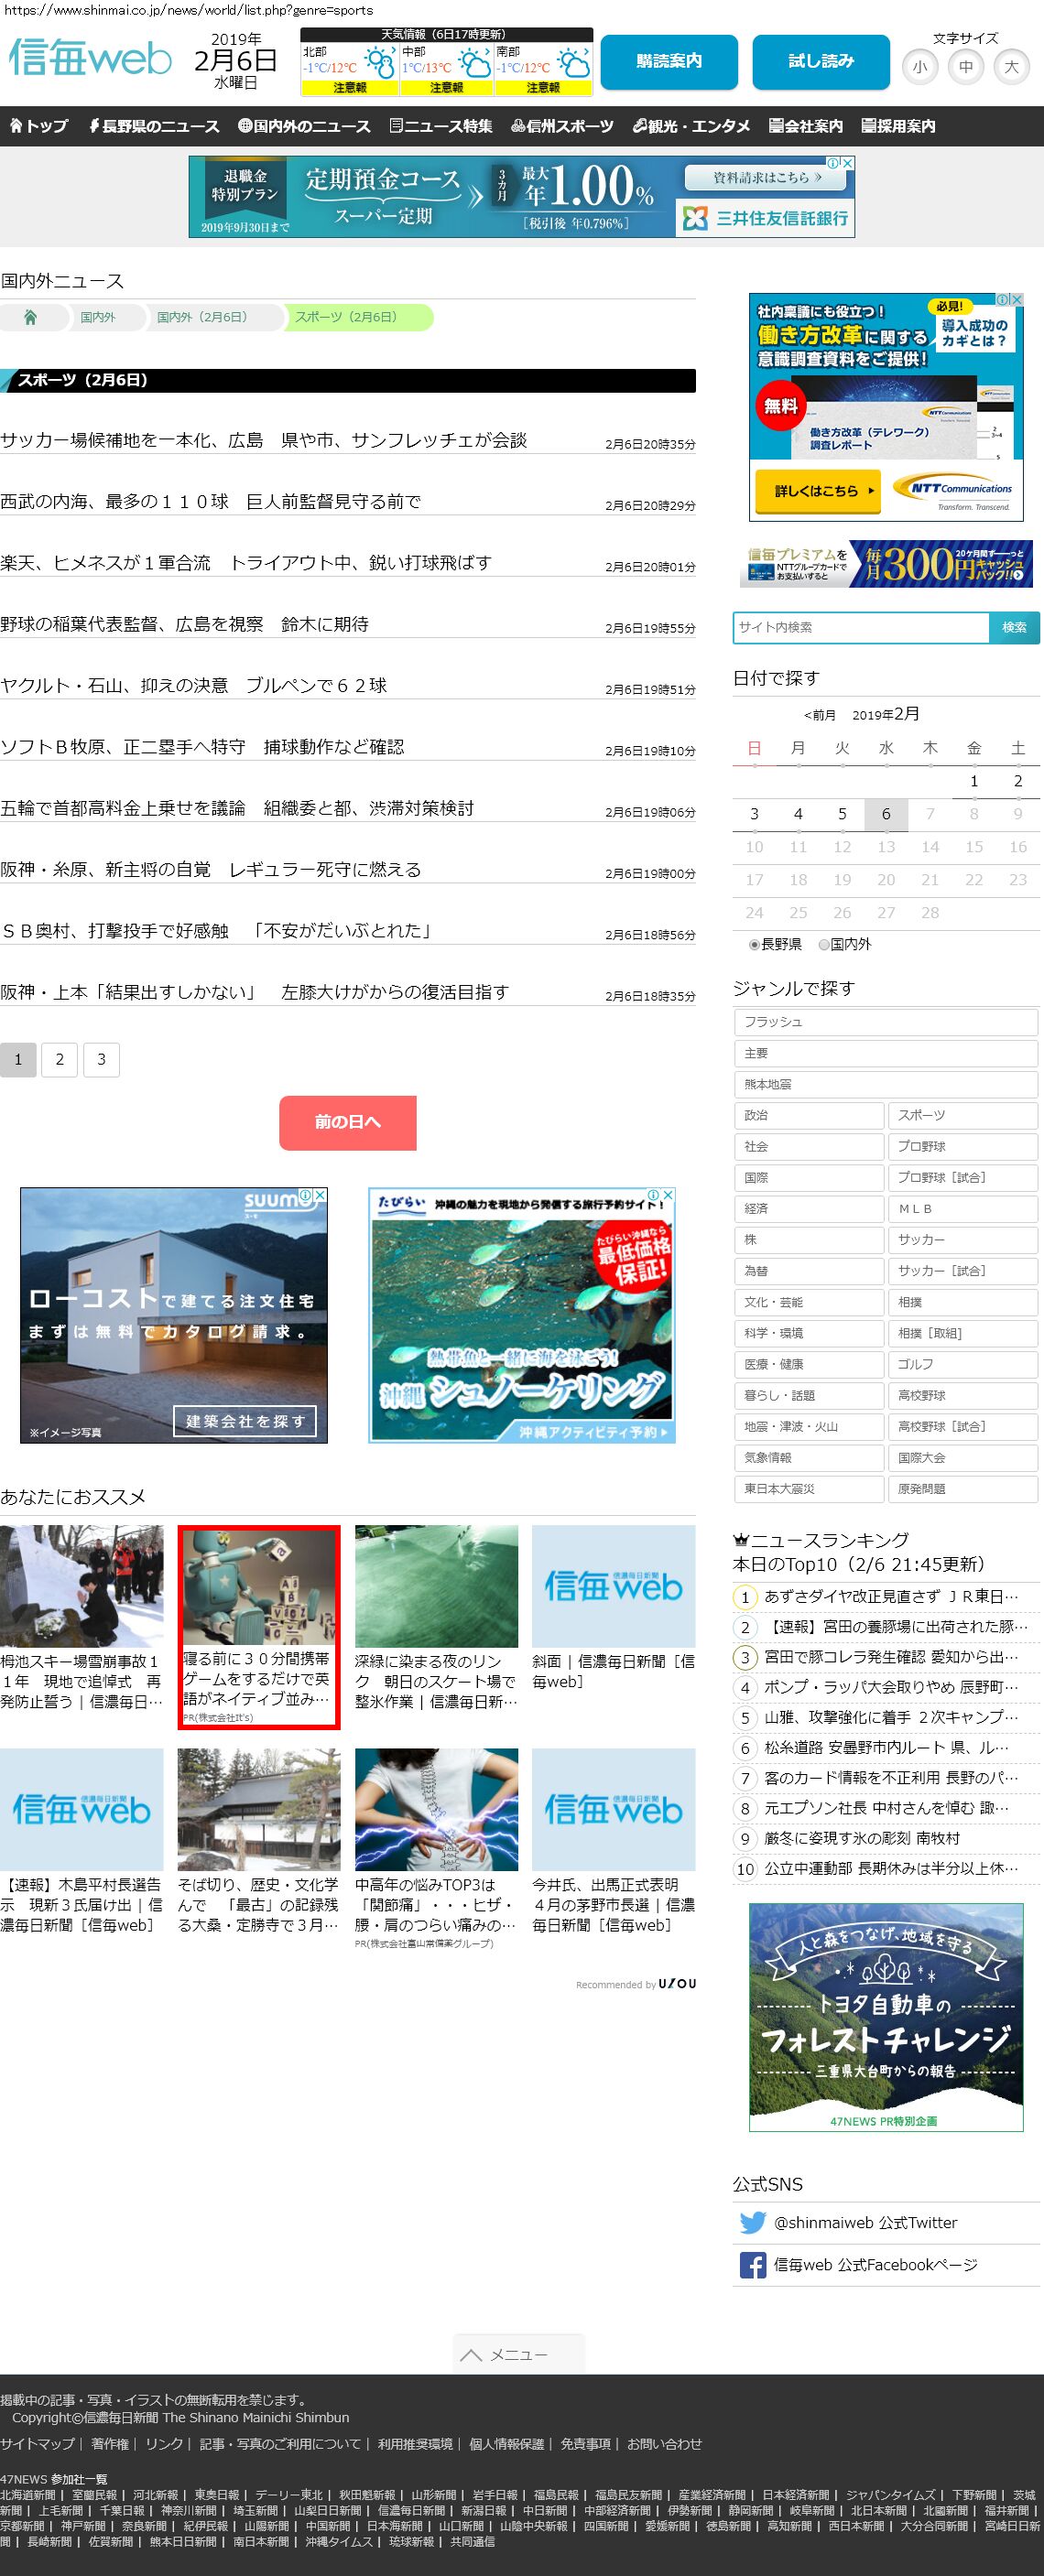Open サイトマップ footer link
1044x2576 pixels.
tap(38, 2443)
